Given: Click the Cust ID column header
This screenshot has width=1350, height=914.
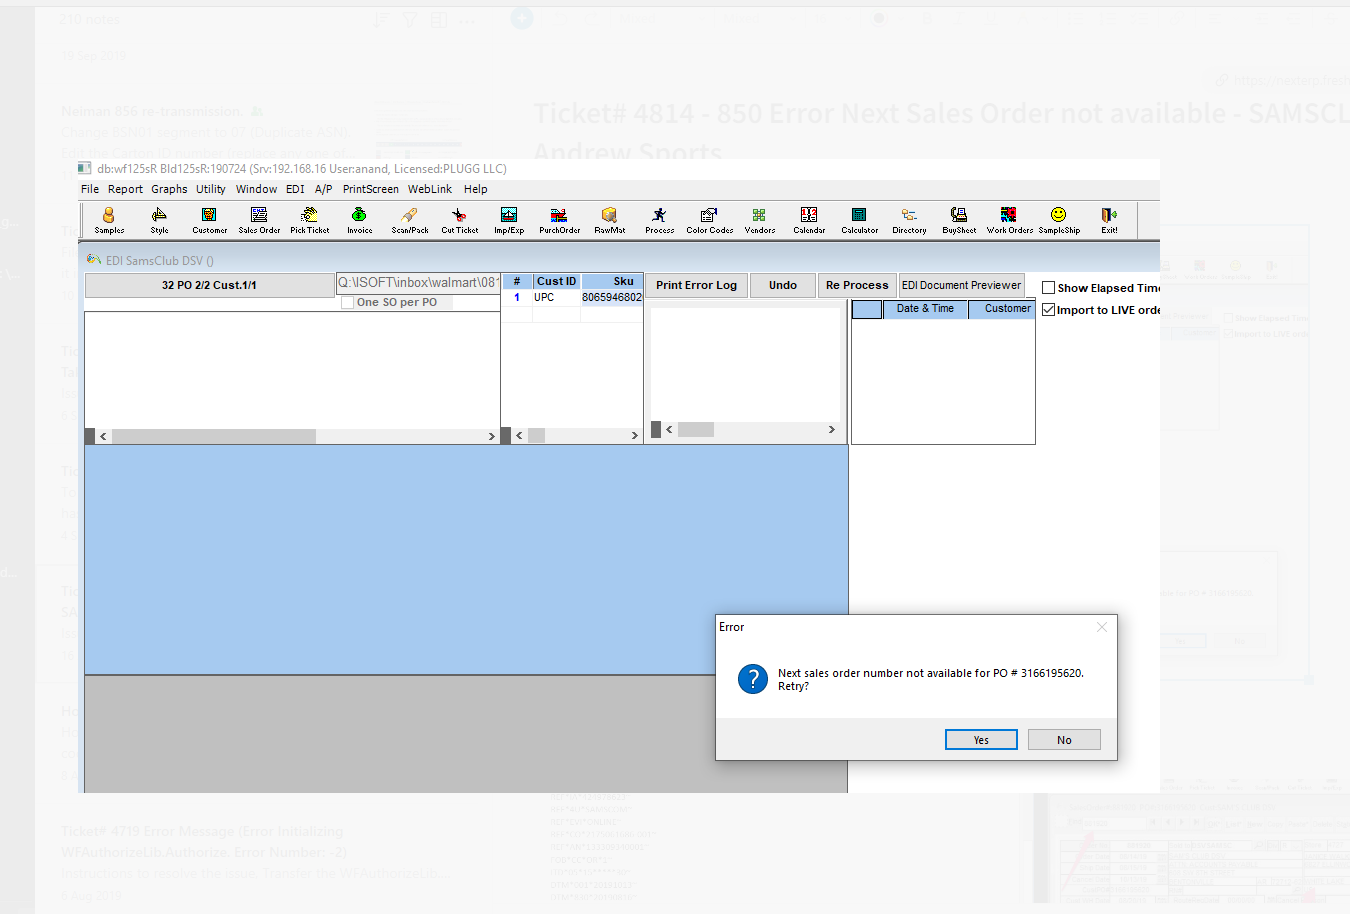Looking at the screenshot, I should (556, 282).
